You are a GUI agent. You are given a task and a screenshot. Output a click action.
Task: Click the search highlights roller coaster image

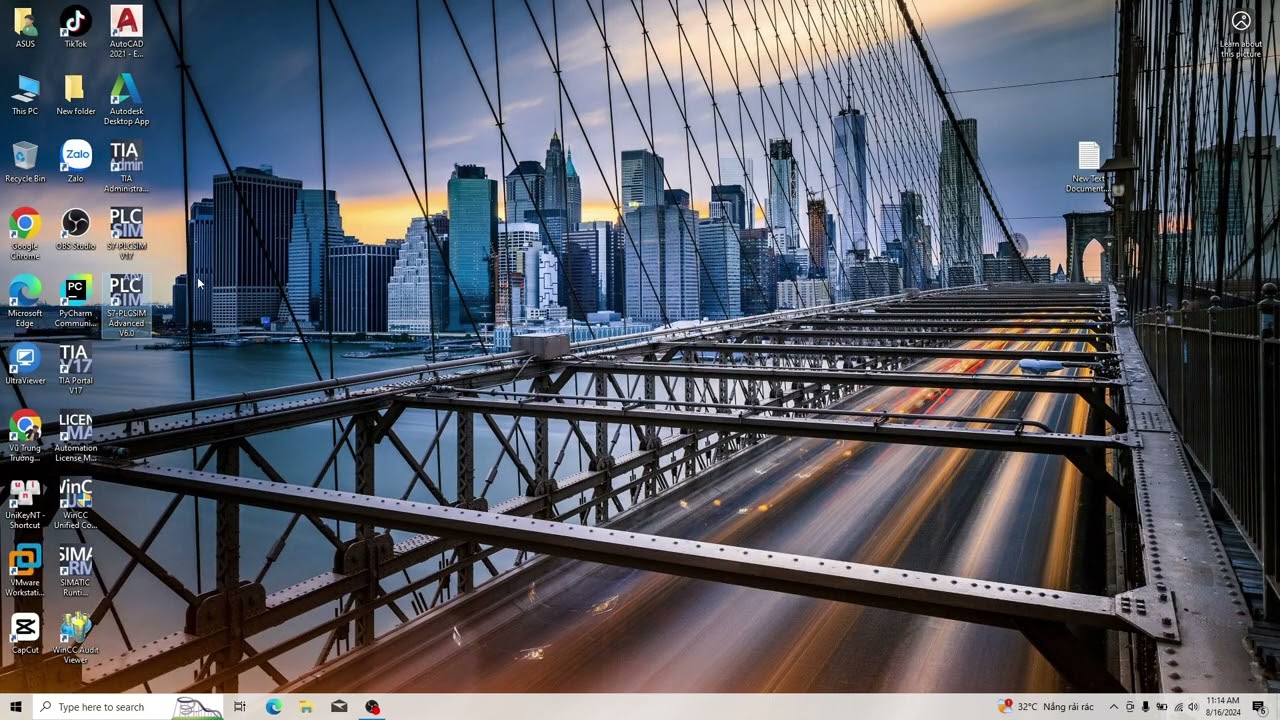point(198,707)
